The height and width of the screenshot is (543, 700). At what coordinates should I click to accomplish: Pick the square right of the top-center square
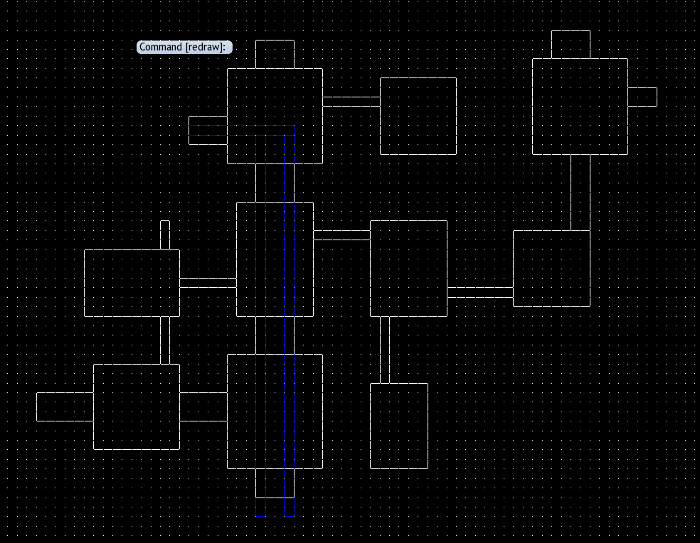(x=418, y=116)
